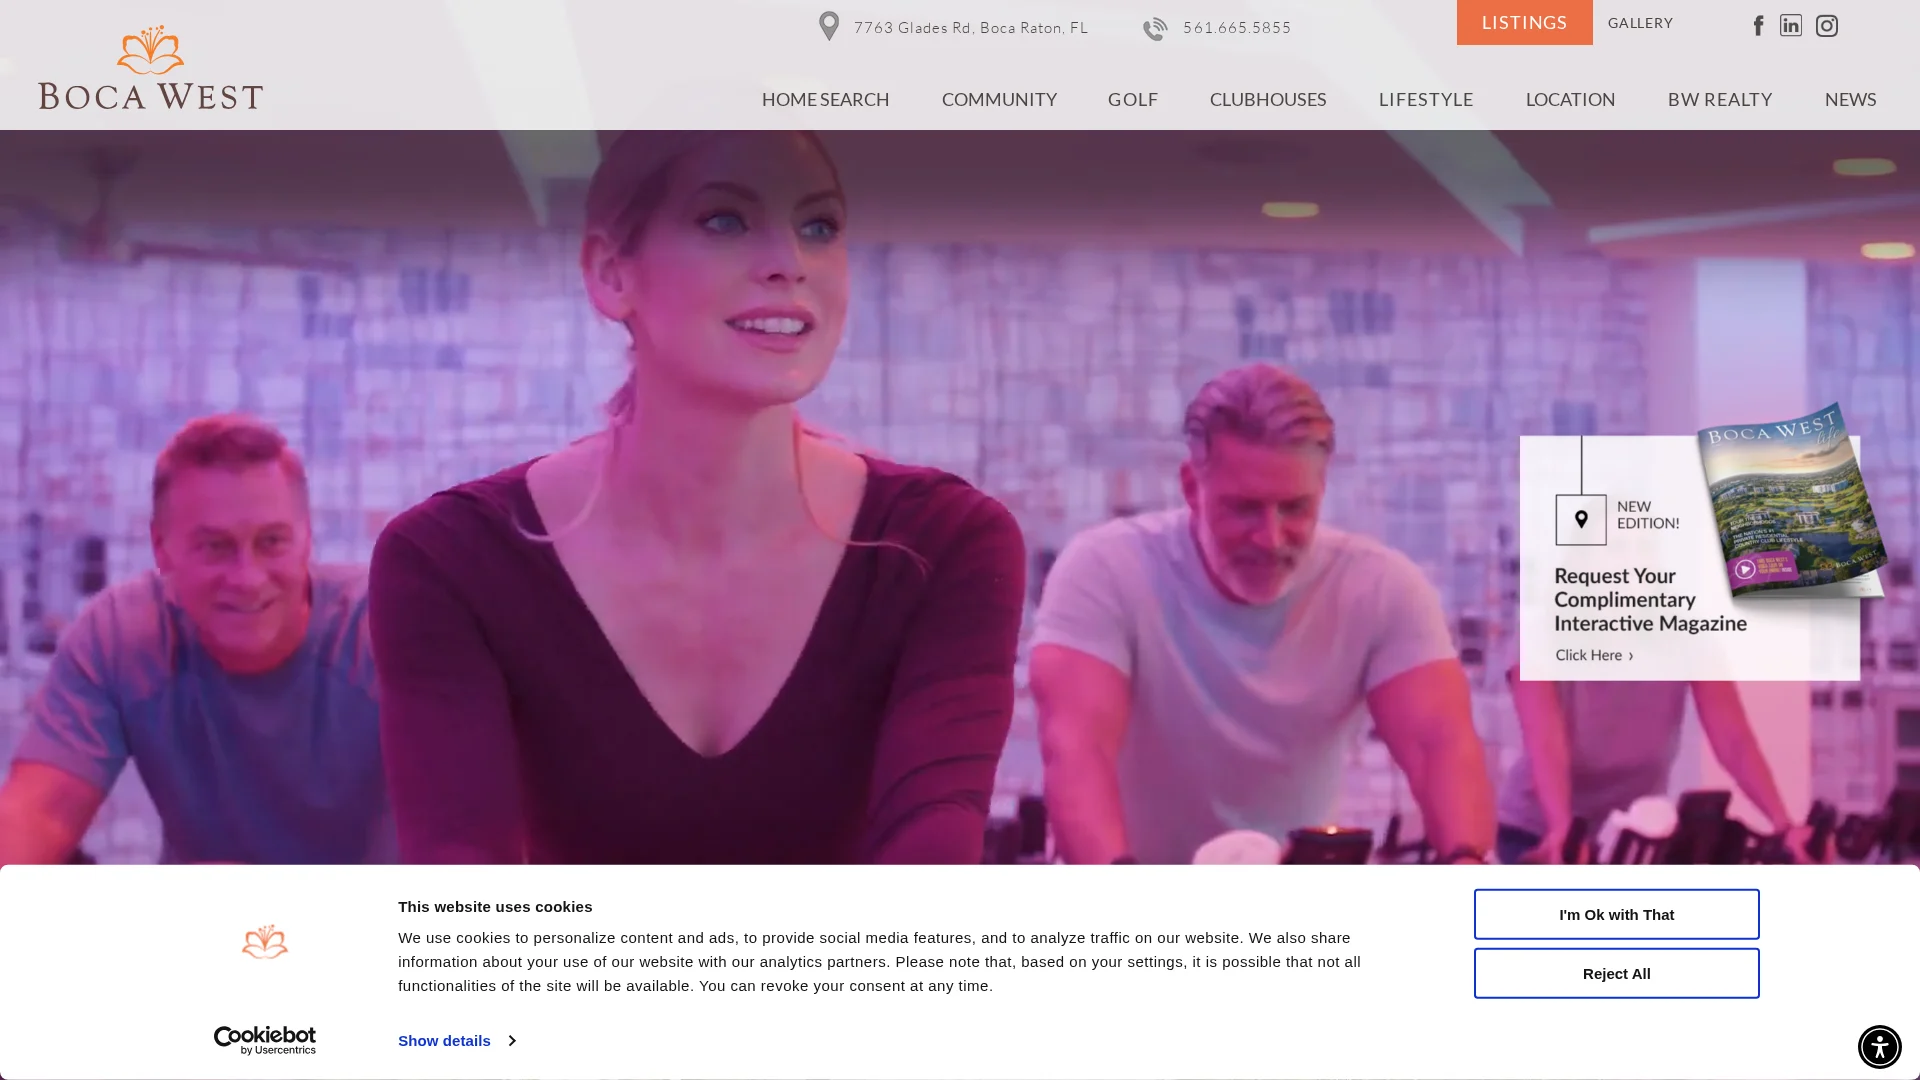Open the accessibility widget icon

click(1880, 1047)
